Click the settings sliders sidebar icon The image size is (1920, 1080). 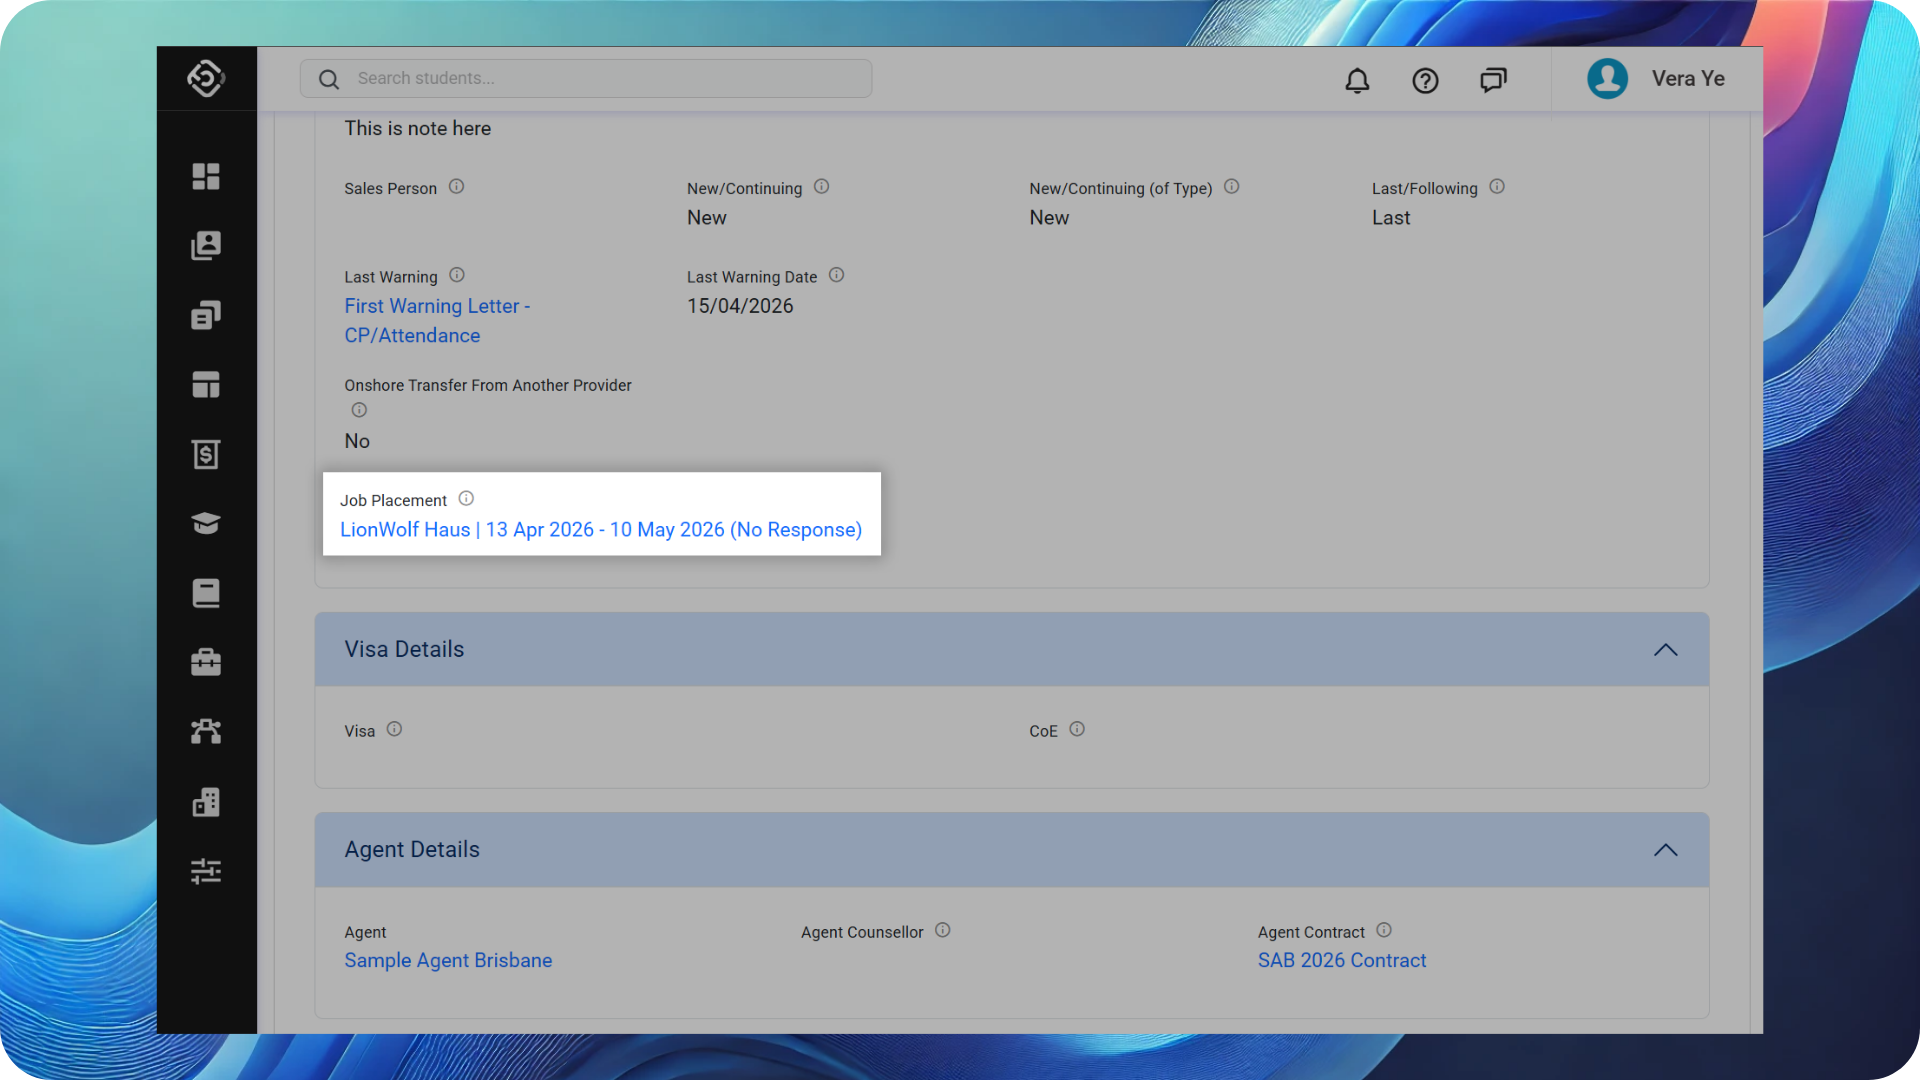(206, 871)
